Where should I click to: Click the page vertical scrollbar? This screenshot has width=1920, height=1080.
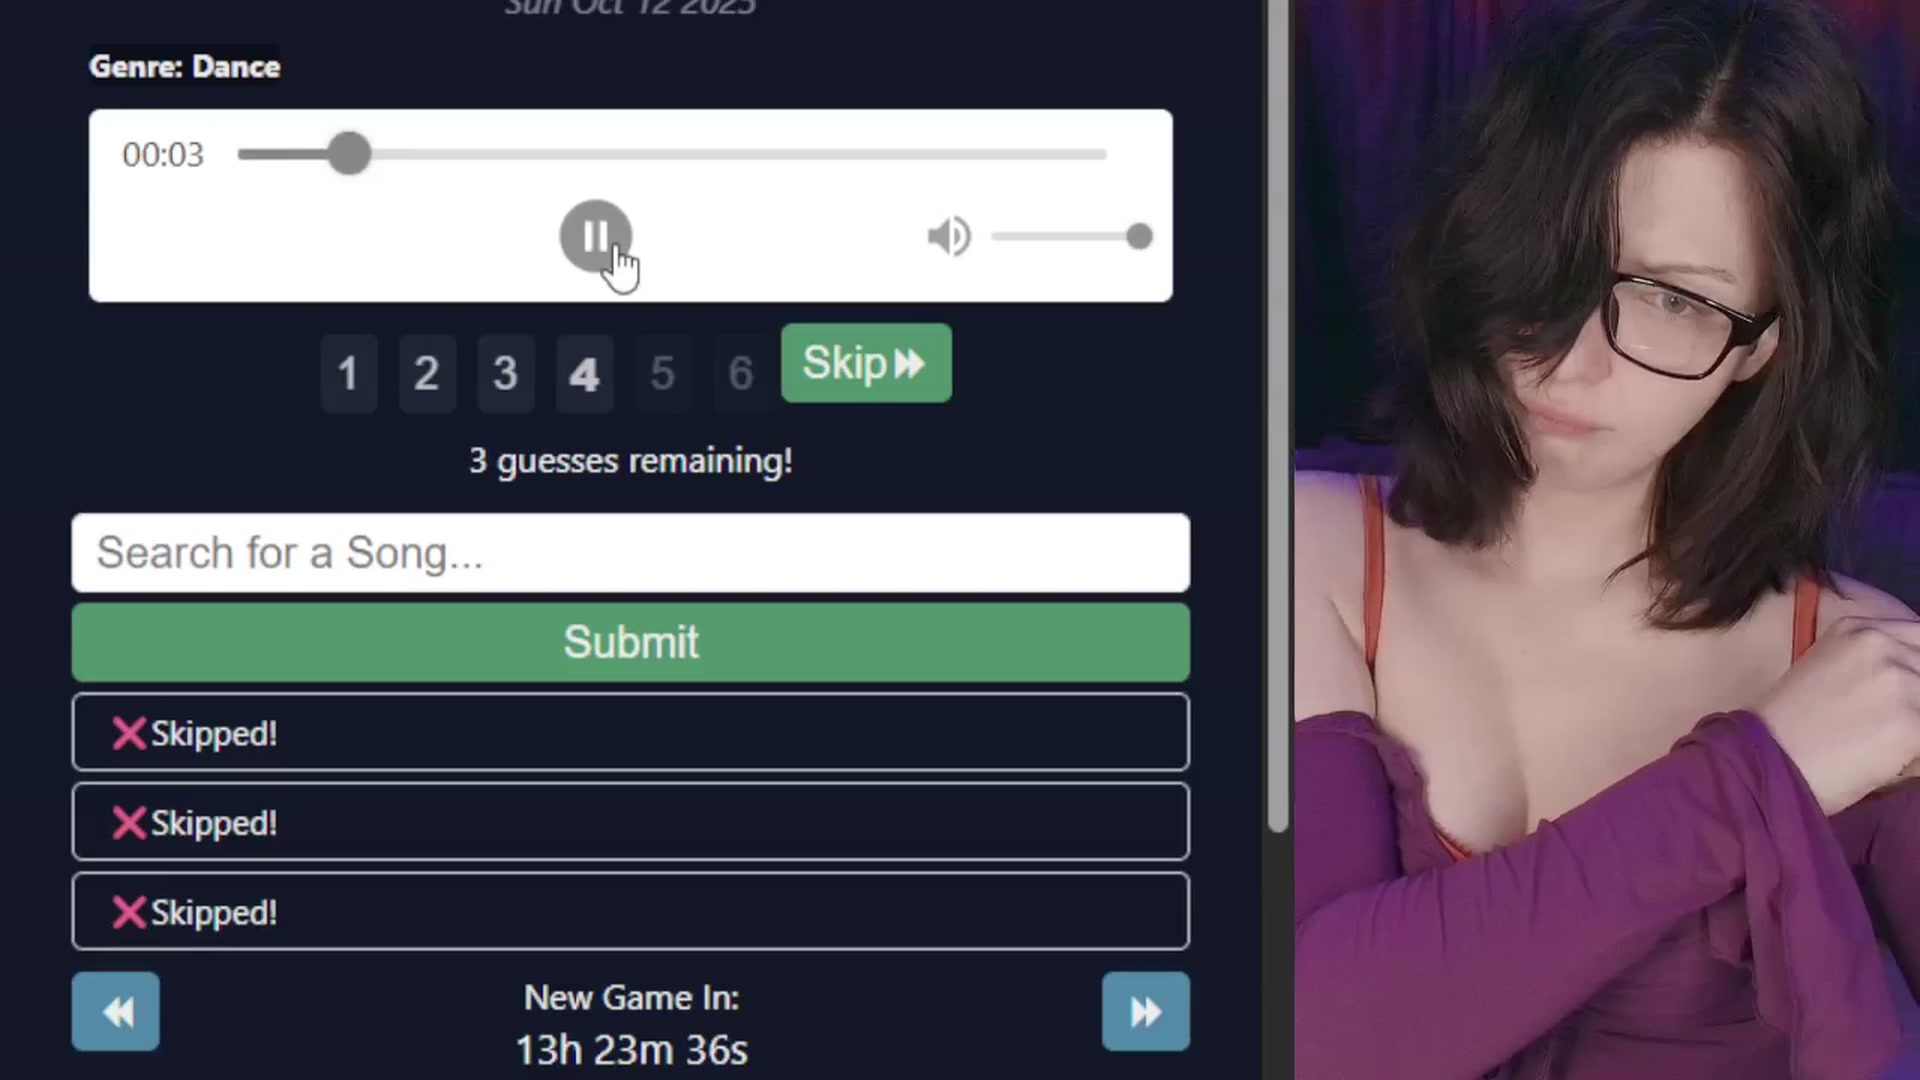1277,415
